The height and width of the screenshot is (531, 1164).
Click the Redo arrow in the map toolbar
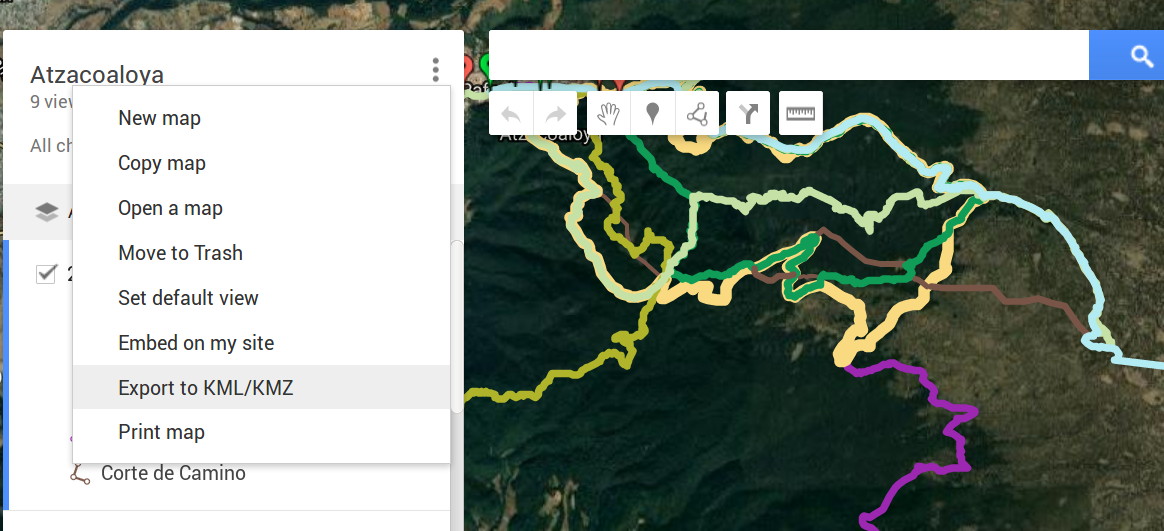(555, 114)
